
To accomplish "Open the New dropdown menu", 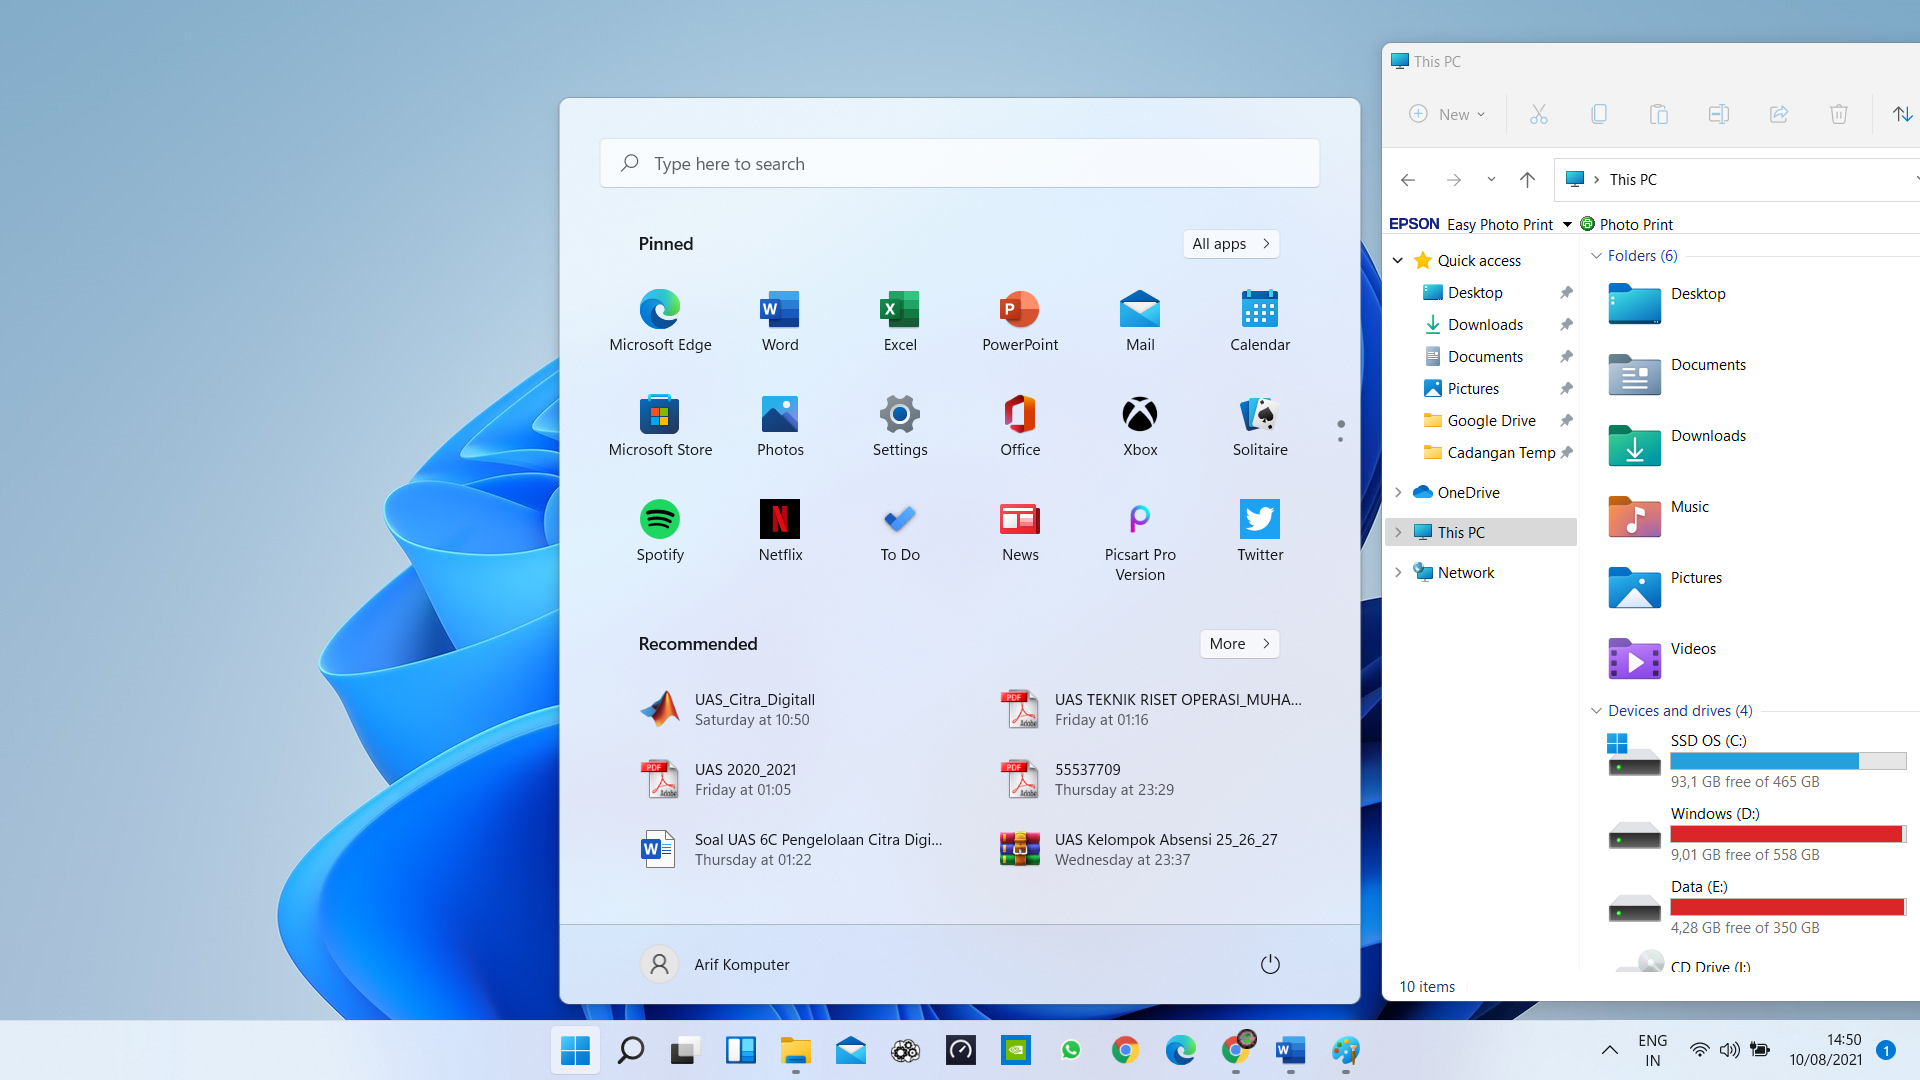I will 1447,114.
